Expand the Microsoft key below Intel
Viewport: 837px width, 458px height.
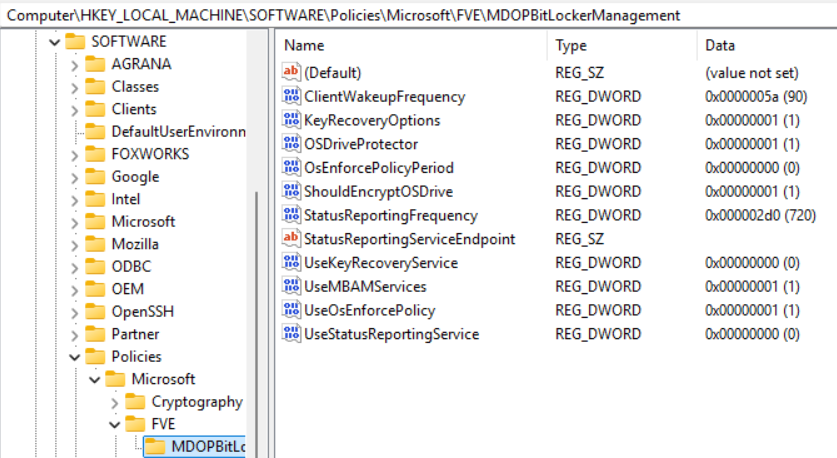click(x=74, y=222)
